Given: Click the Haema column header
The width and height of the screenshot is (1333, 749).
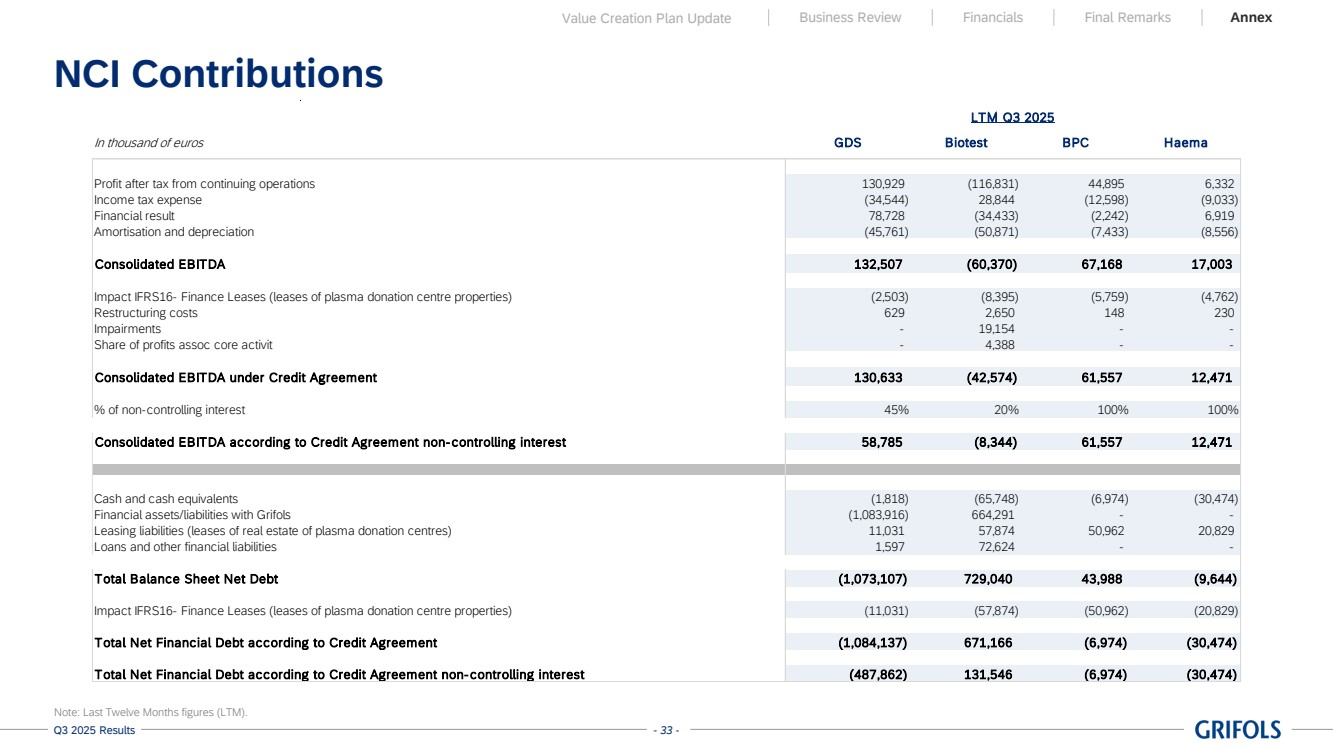Looking at the screenshot, I should tap(1185, 143).
